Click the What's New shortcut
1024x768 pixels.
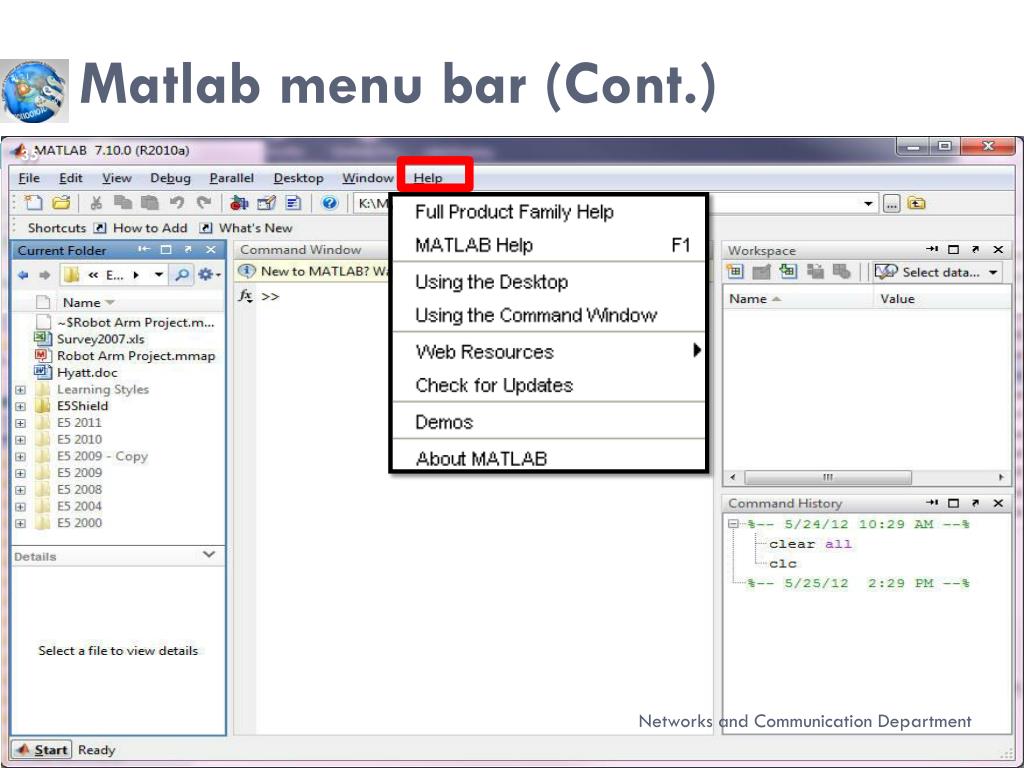(x=247, y=228)
